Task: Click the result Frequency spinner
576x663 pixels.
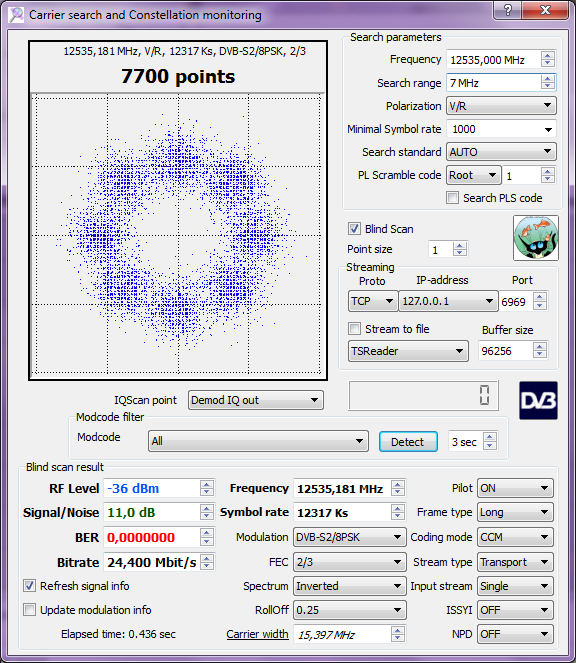Action: [398, 488]
